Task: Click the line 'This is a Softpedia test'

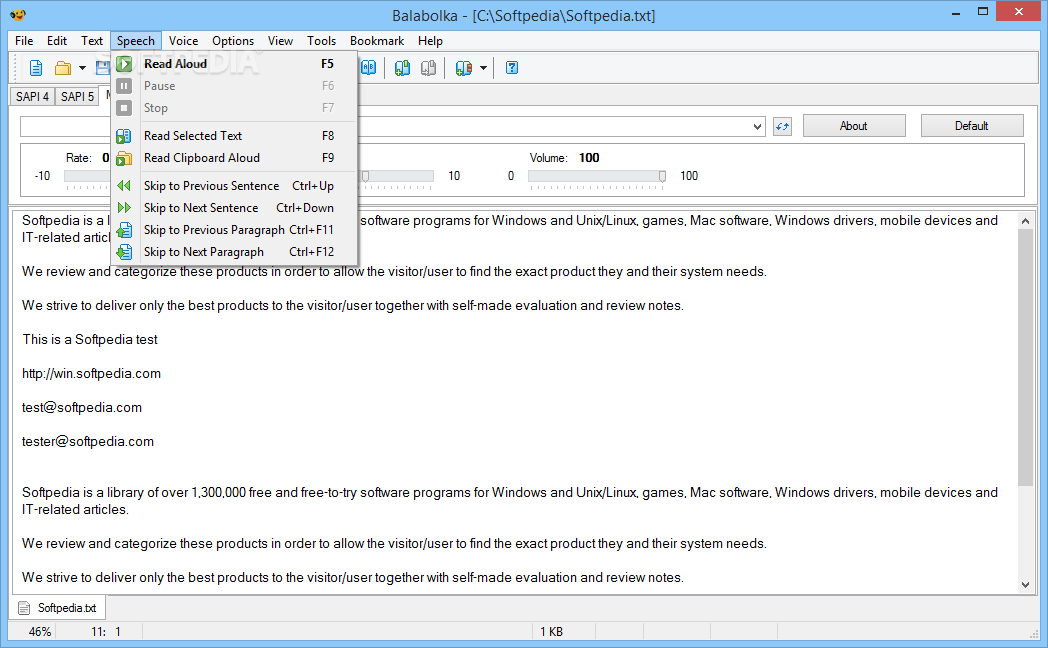Action: (90, 339)
